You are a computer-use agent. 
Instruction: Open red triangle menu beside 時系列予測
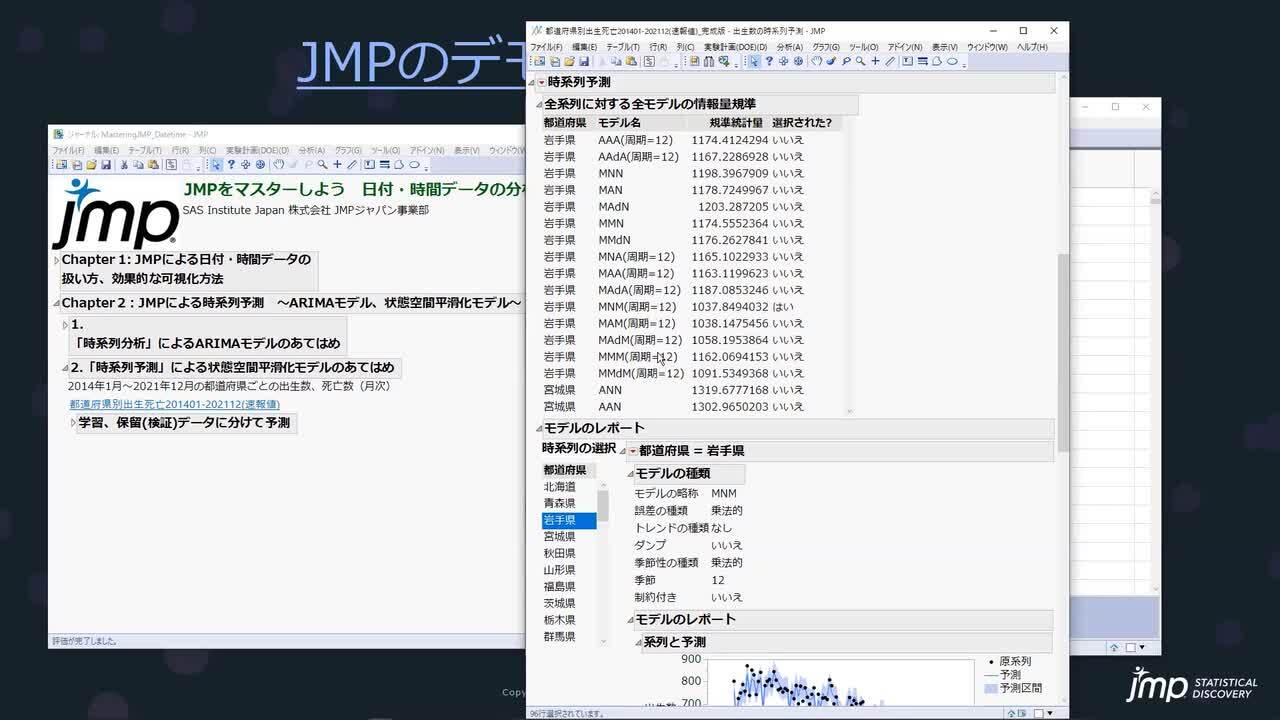[541, 83]
